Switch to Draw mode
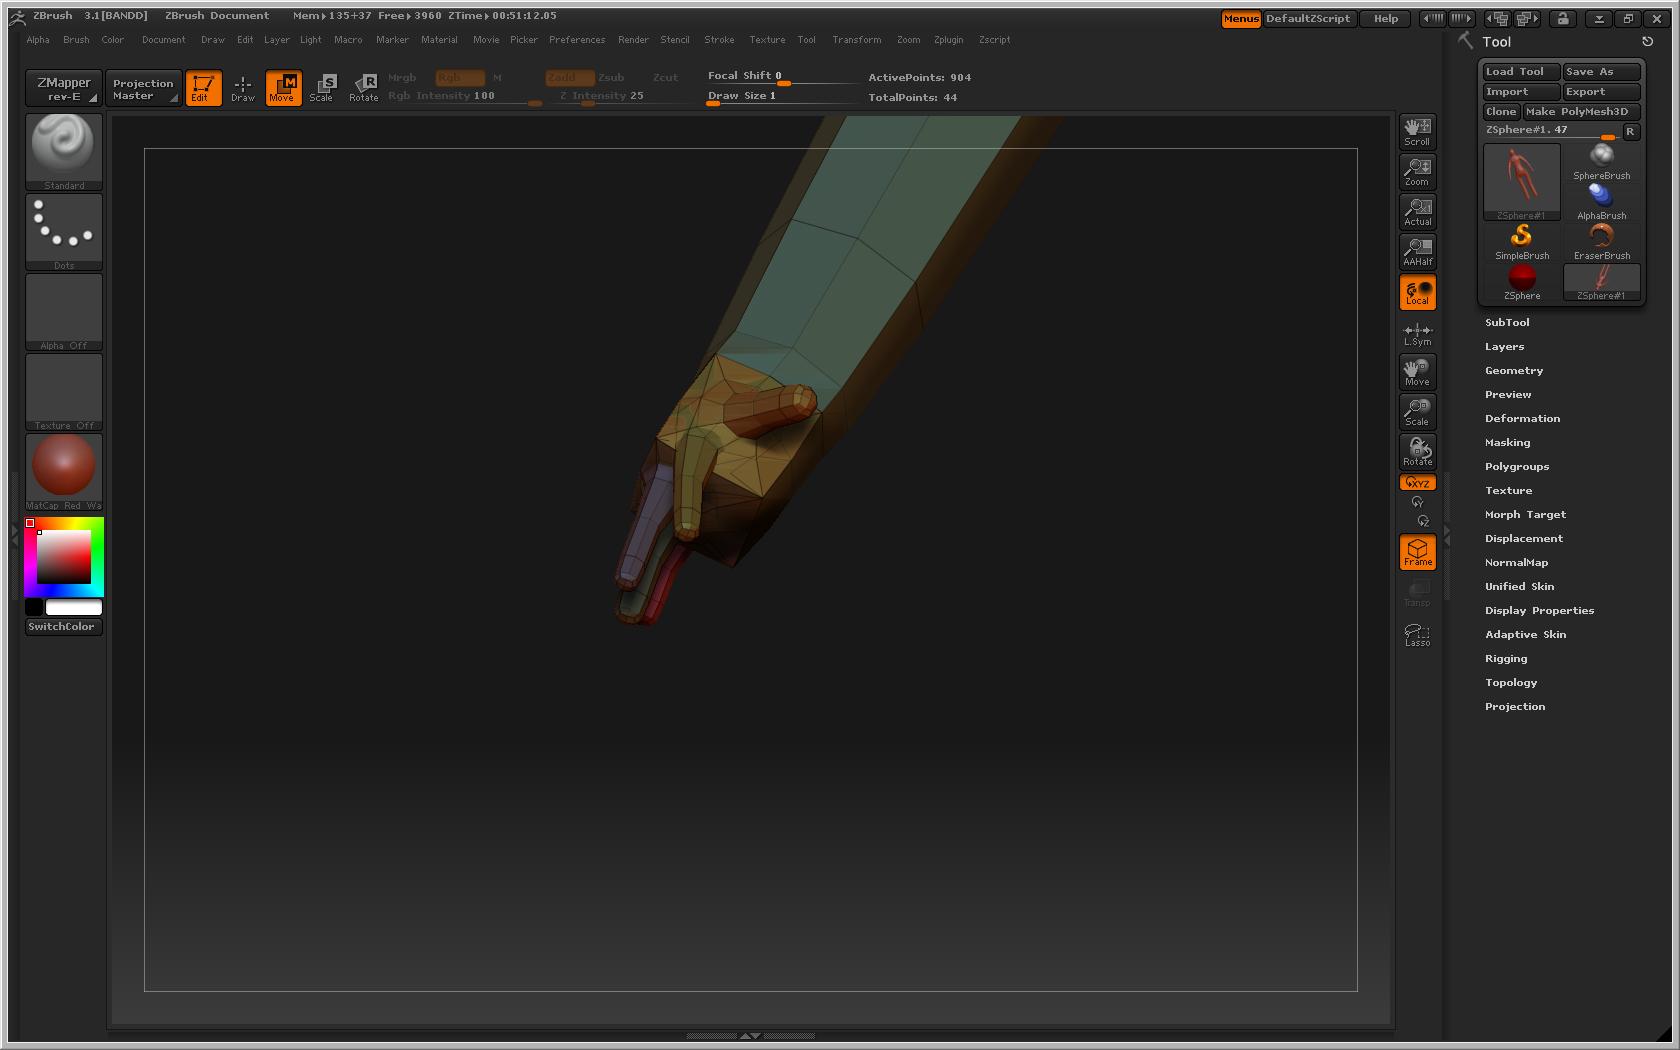Viewport: 1680px width, 1050px height. [243, 88]
